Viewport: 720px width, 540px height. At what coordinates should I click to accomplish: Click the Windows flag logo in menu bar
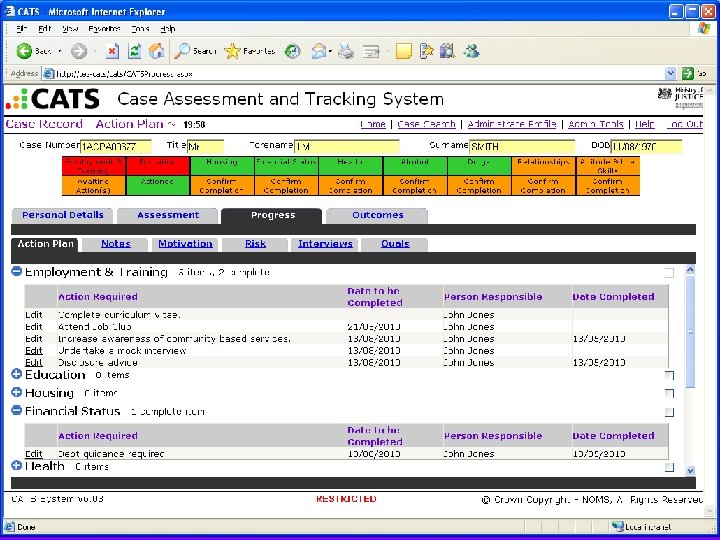703,28
